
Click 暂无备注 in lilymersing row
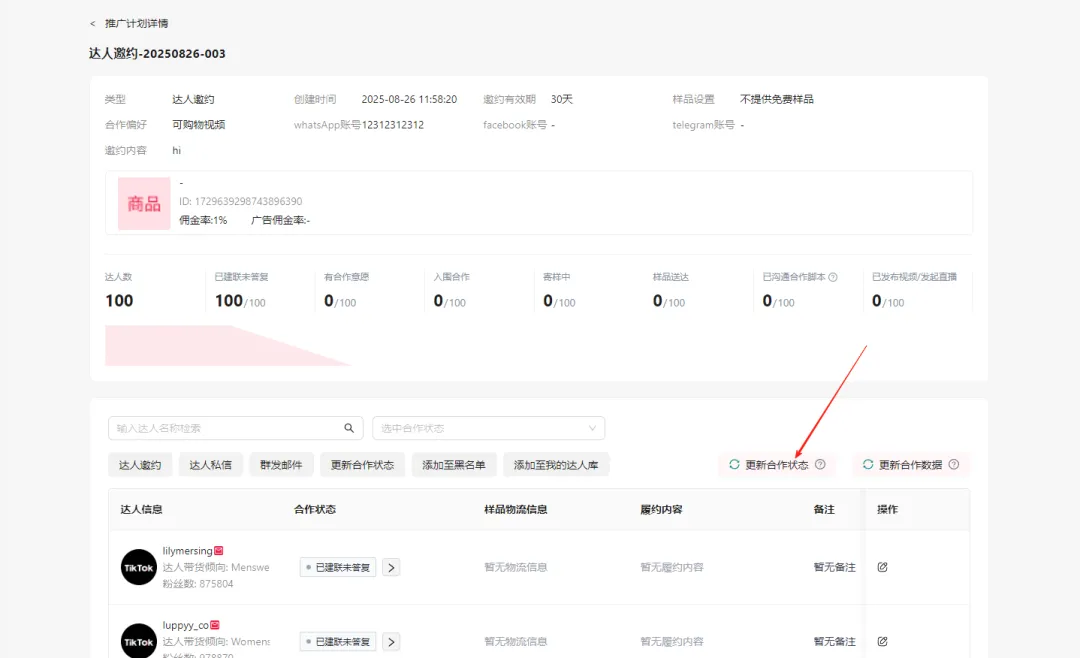[x=834, y=567]
